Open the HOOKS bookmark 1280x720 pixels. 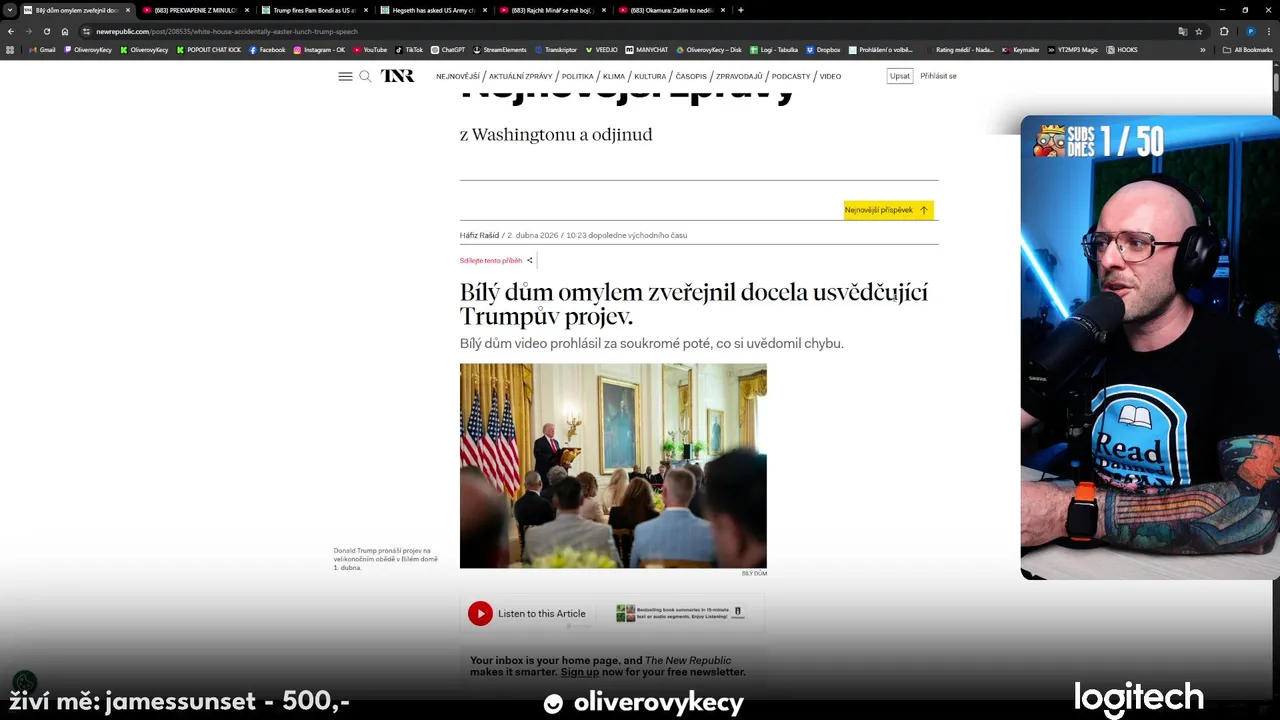tap(1122, 49)
